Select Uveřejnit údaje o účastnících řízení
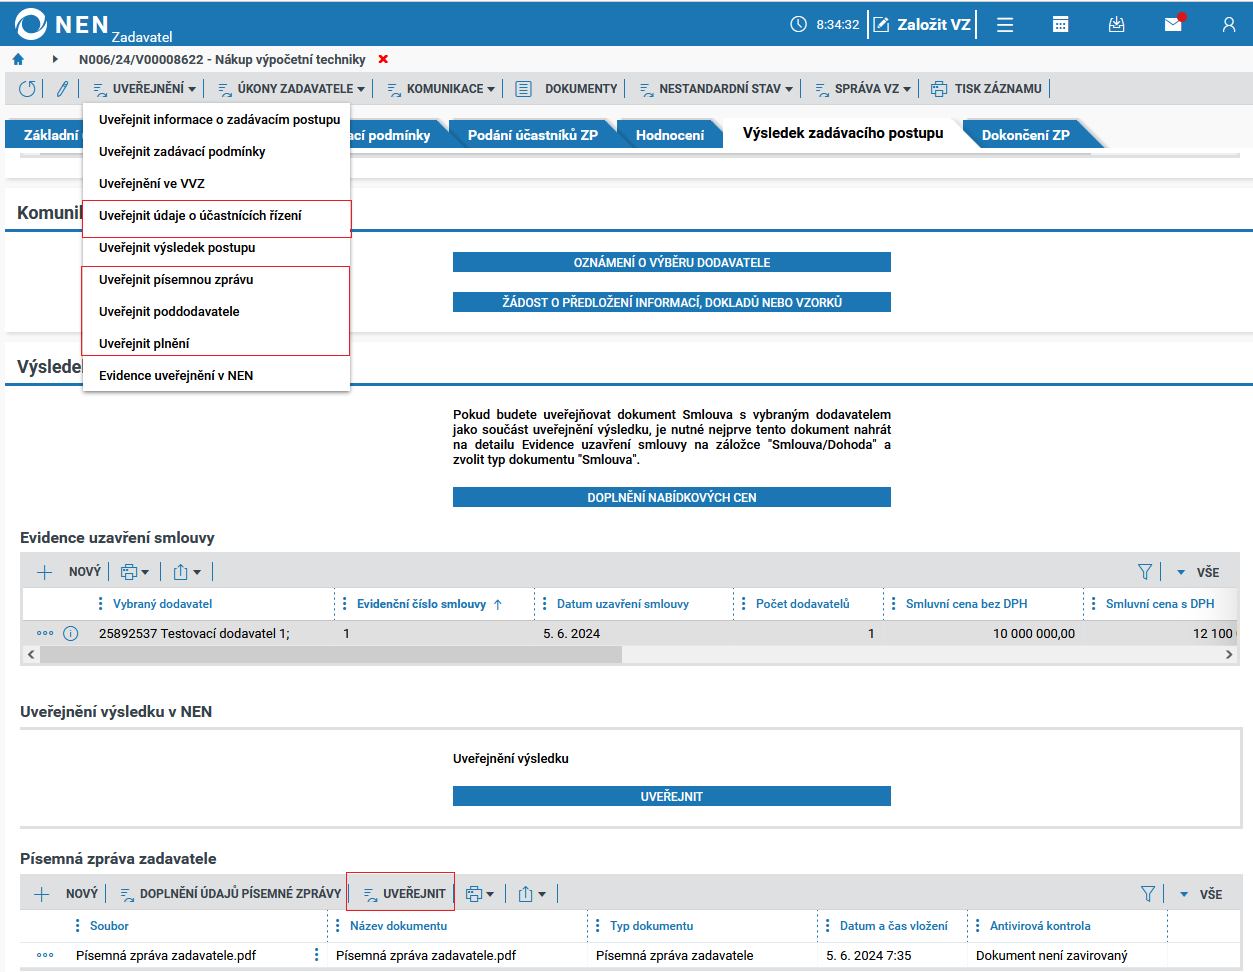Screen dimensions: 1253x972 point(200,215)
